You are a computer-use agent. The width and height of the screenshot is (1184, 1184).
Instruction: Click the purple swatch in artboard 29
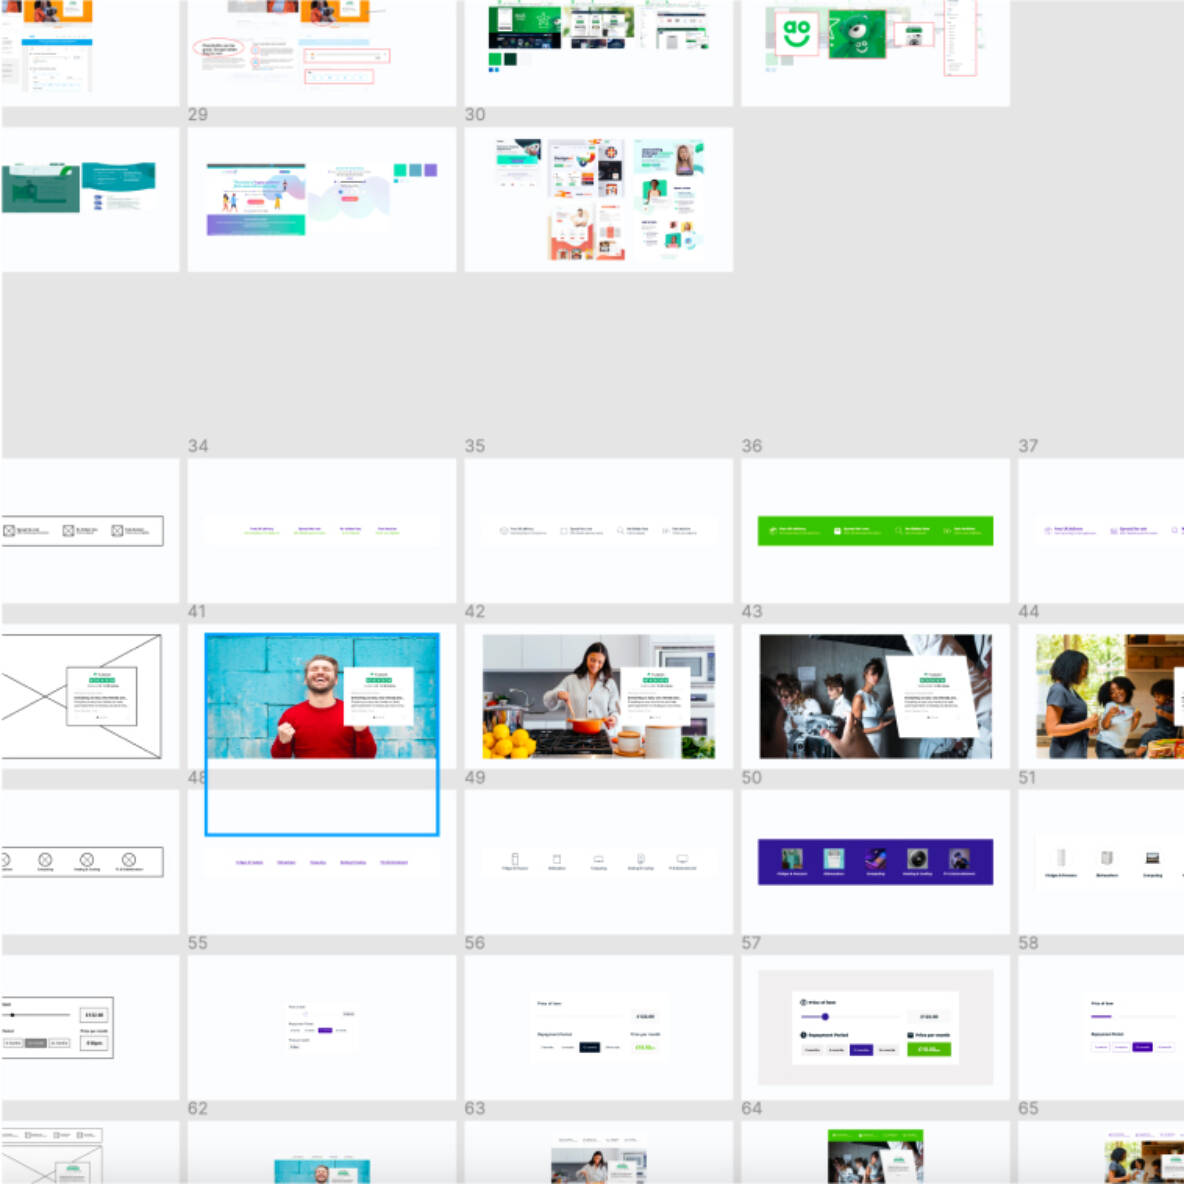tap(431, 171)
